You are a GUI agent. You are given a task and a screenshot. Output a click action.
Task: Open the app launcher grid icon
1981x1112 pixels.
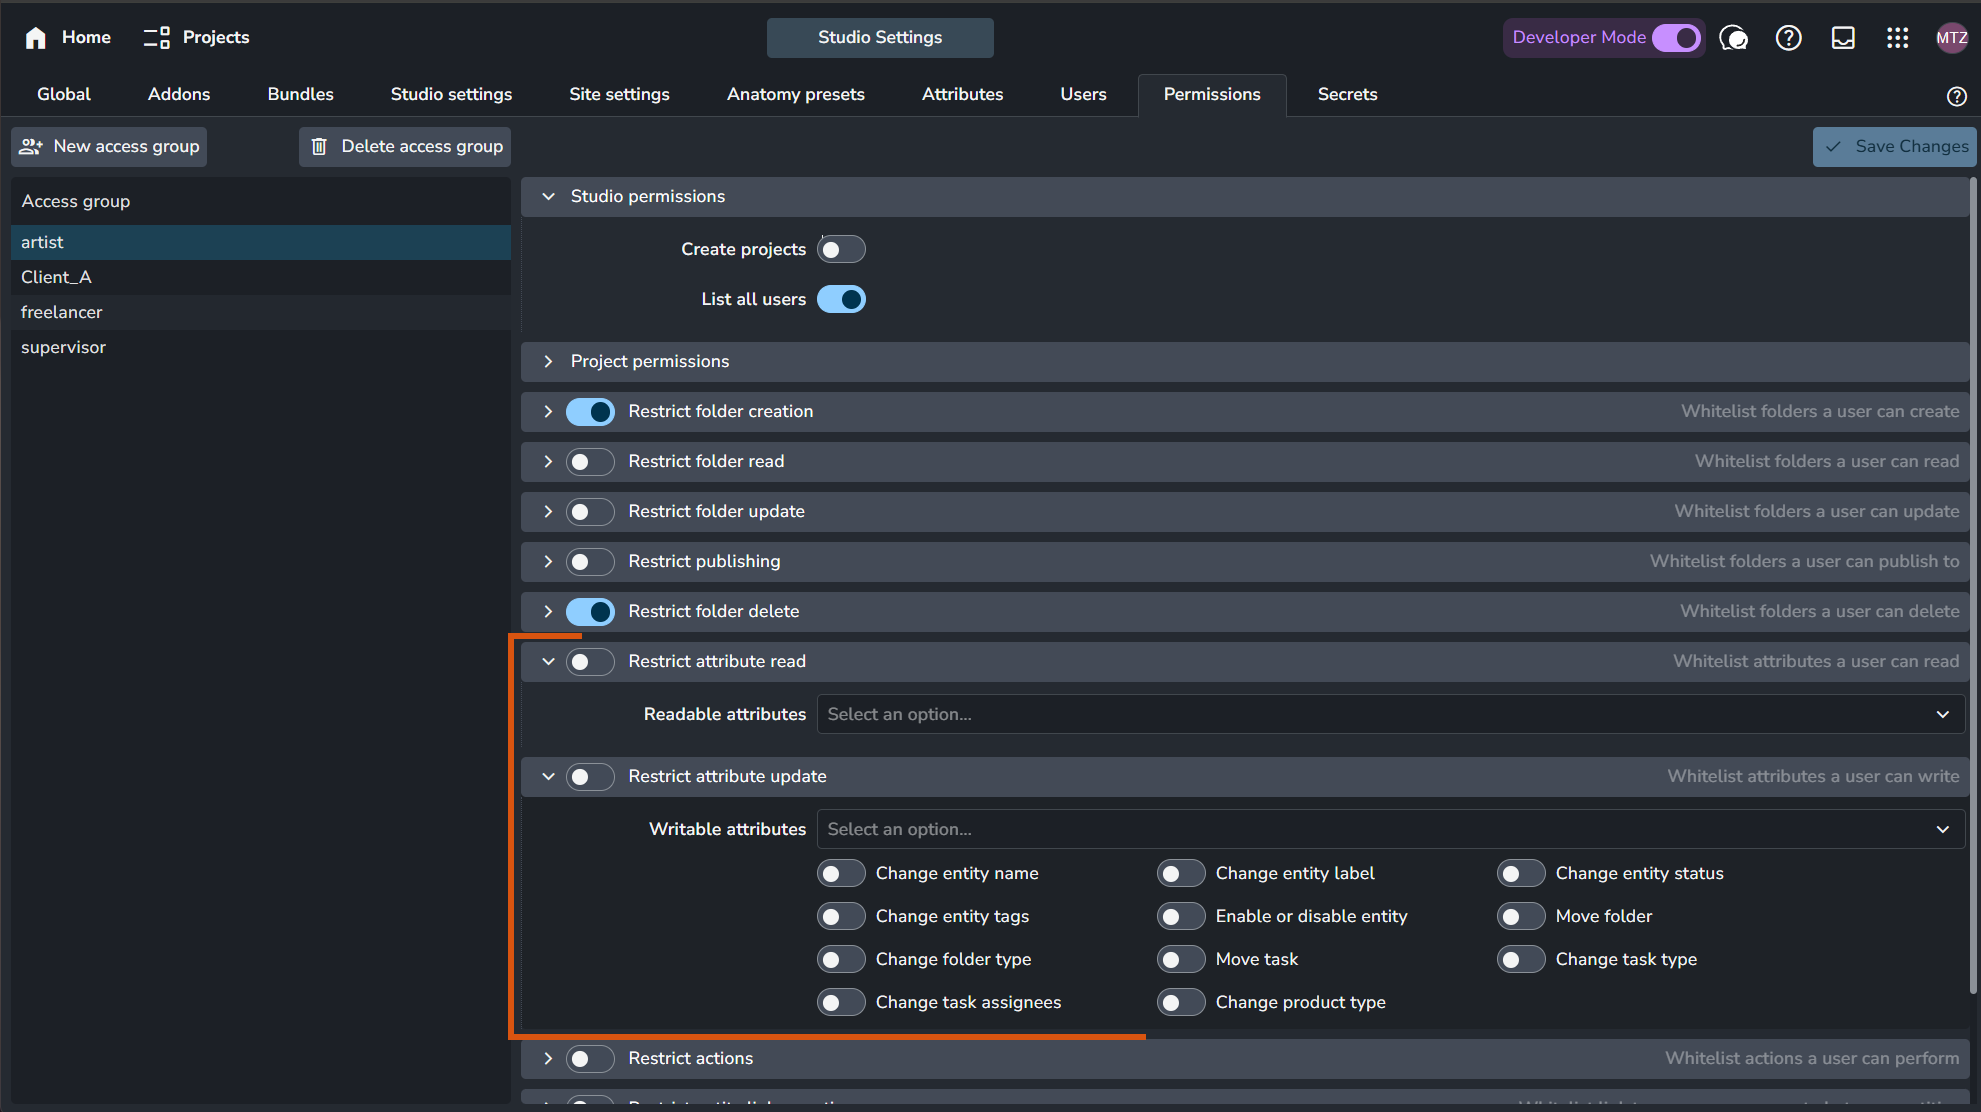pos(1897,38)
